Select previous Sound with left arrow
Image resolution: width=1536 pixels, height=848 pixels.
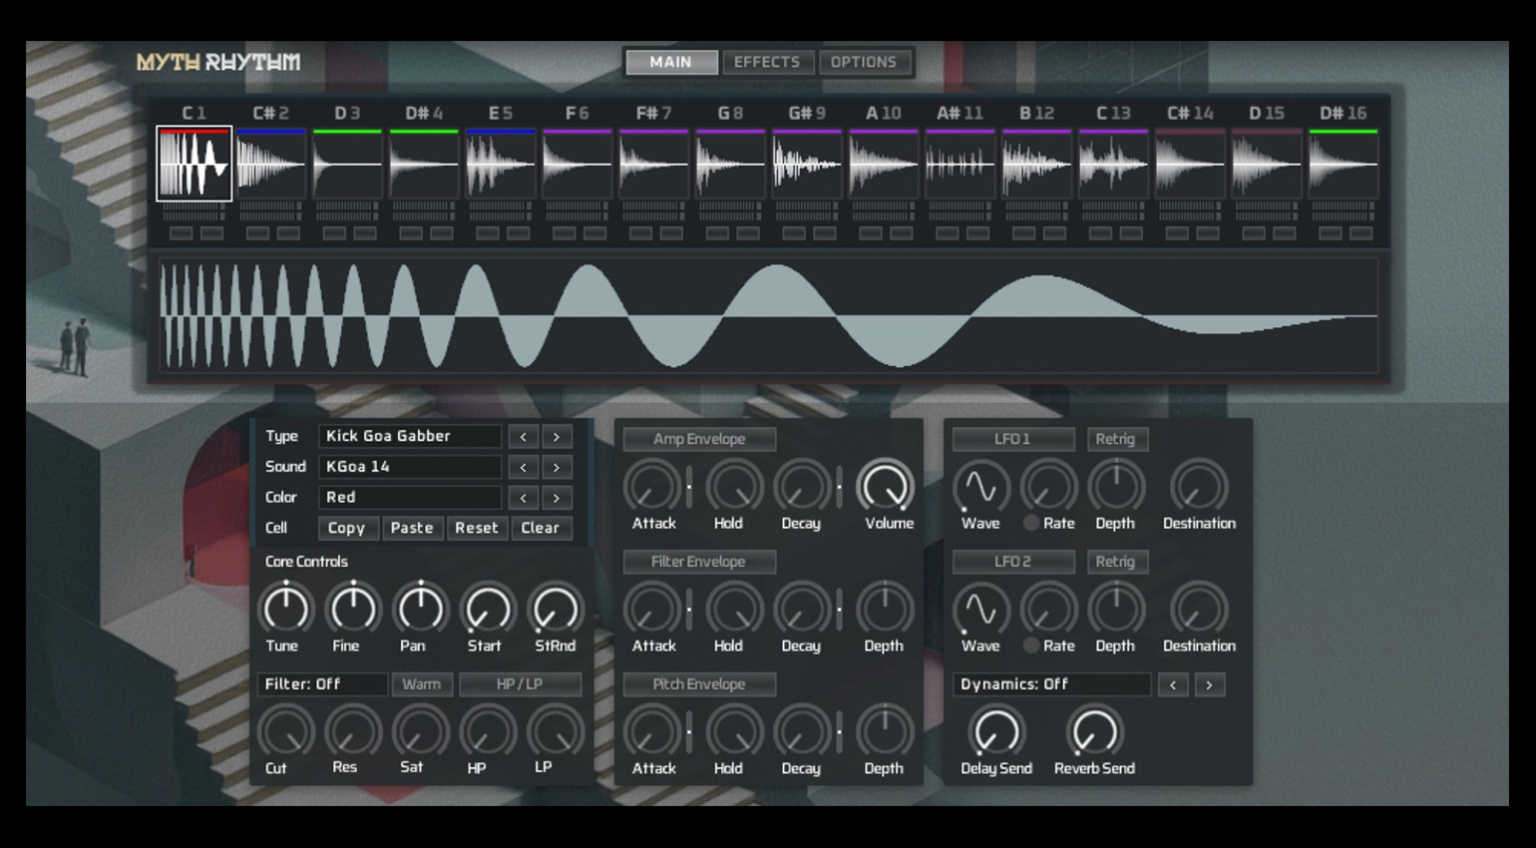click(523, 467)
